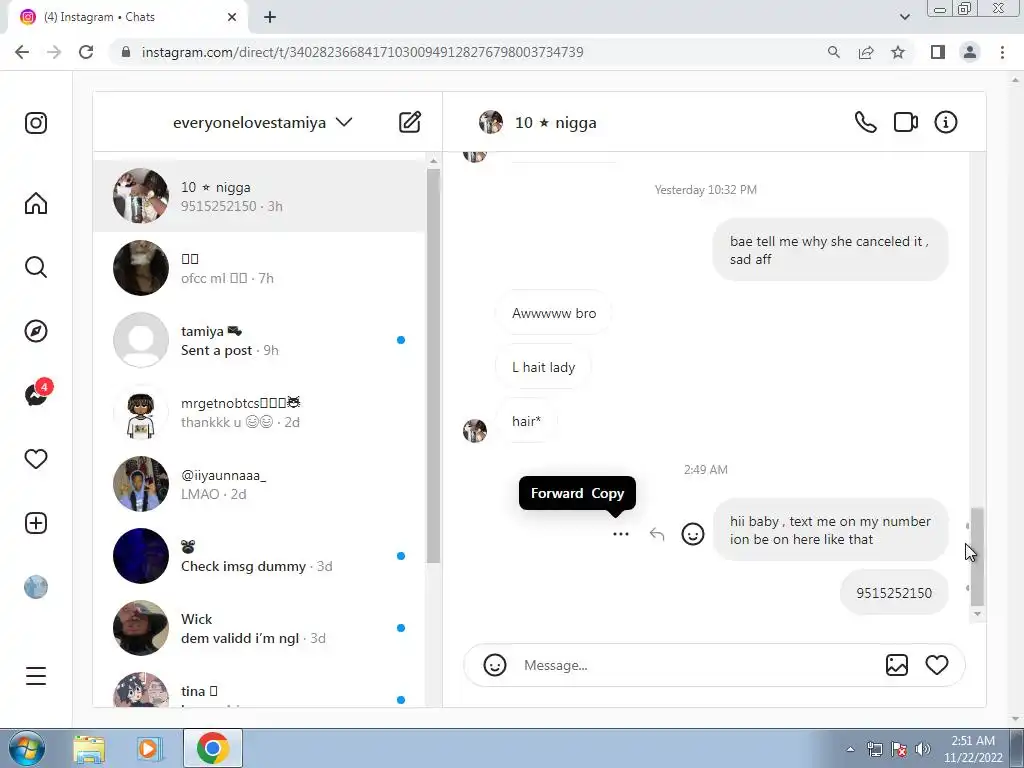The image size is (1024, 768).
Task: Open a new Chrome tab
Action: pyautogui.click(x=270, y=17)
